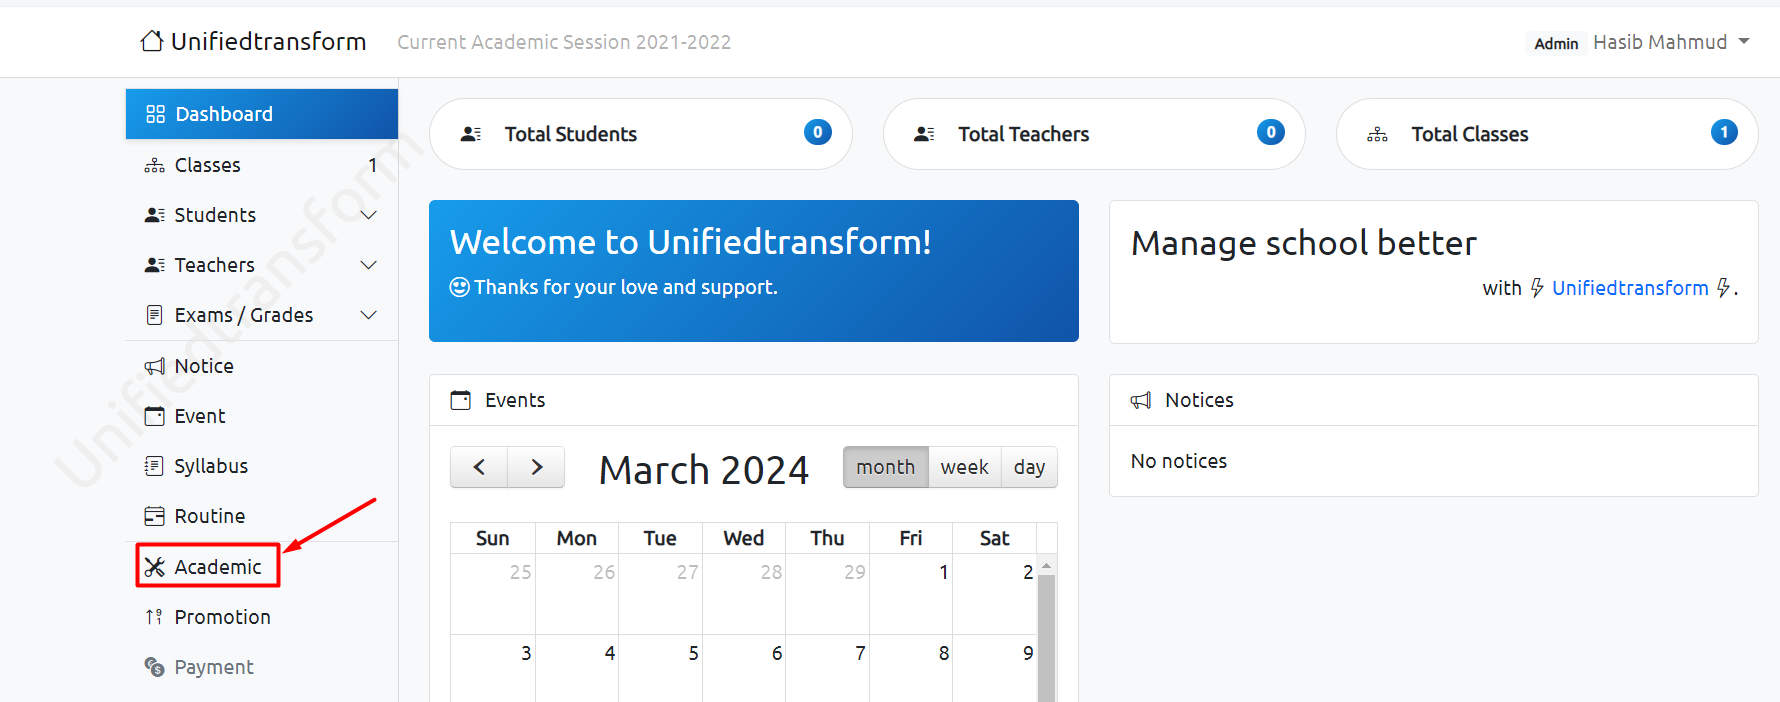Click the Event calendar icon in sidebar
1780x702 pixels.
pos(155,416)
